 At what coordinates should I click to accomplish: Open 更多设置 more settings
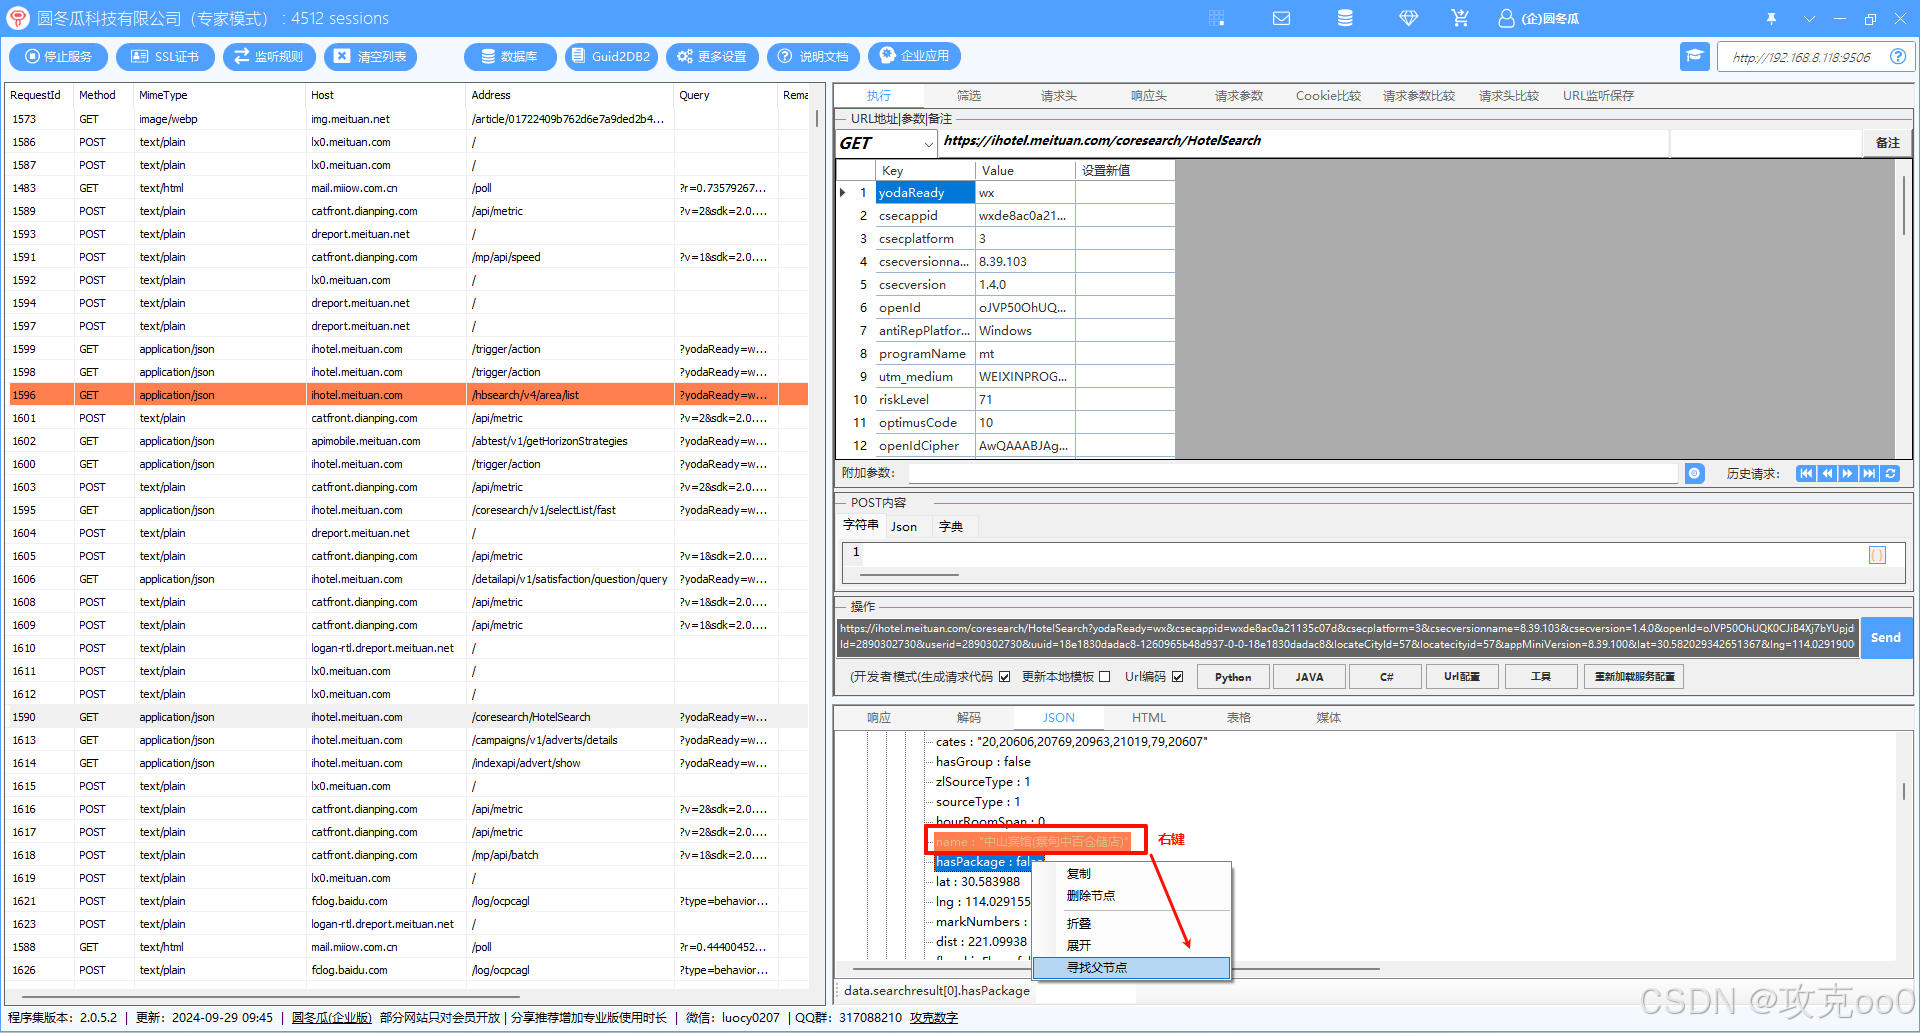click(712, 57)
